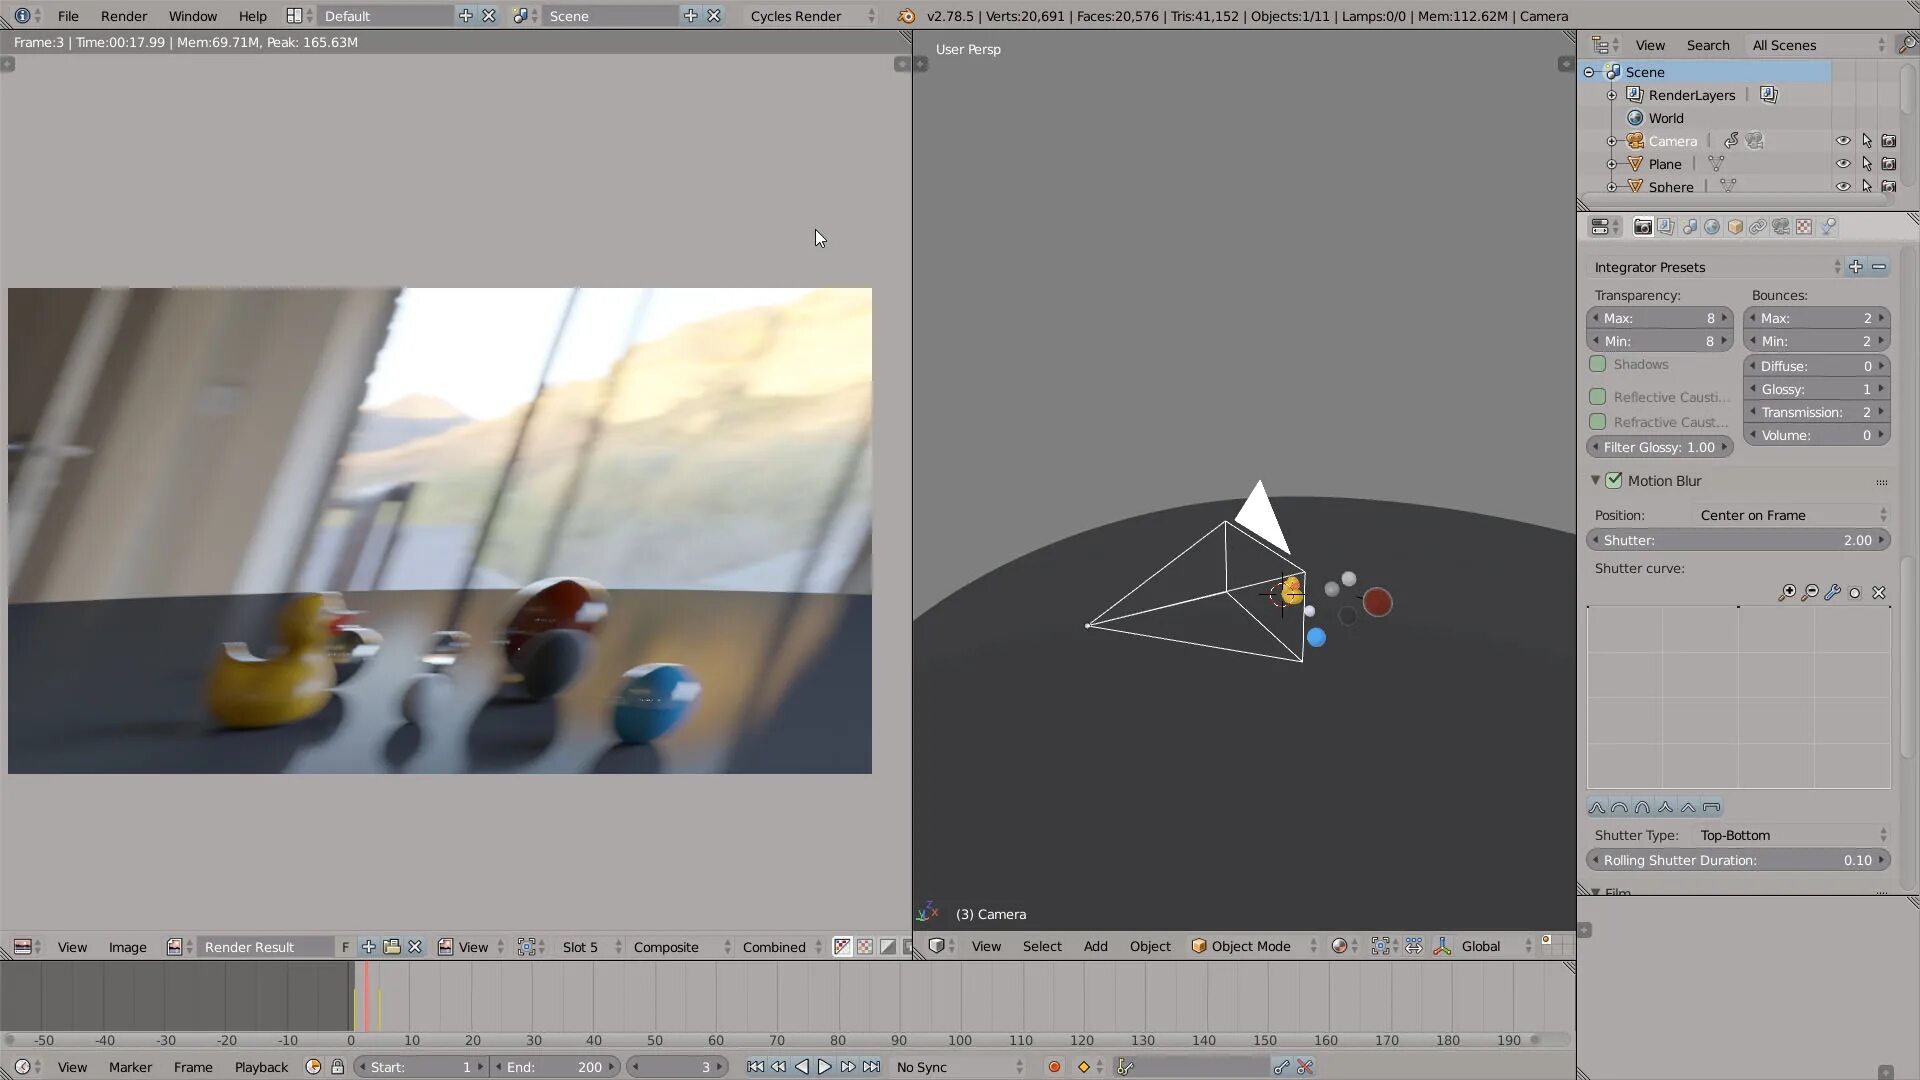Enable the Shadows checkbox
The width and height of the screenshot is (1920, 1080).
coord(1598,365)
